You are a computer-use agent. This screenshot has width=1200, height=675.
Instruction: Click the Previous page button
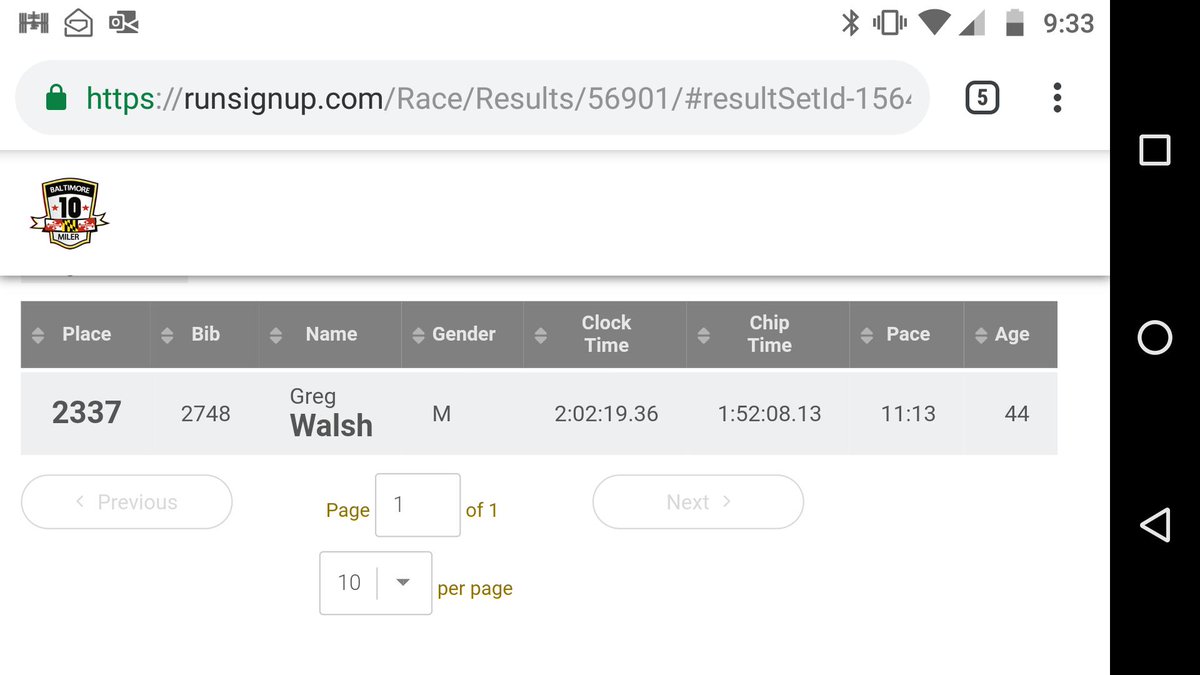(127, 502)
